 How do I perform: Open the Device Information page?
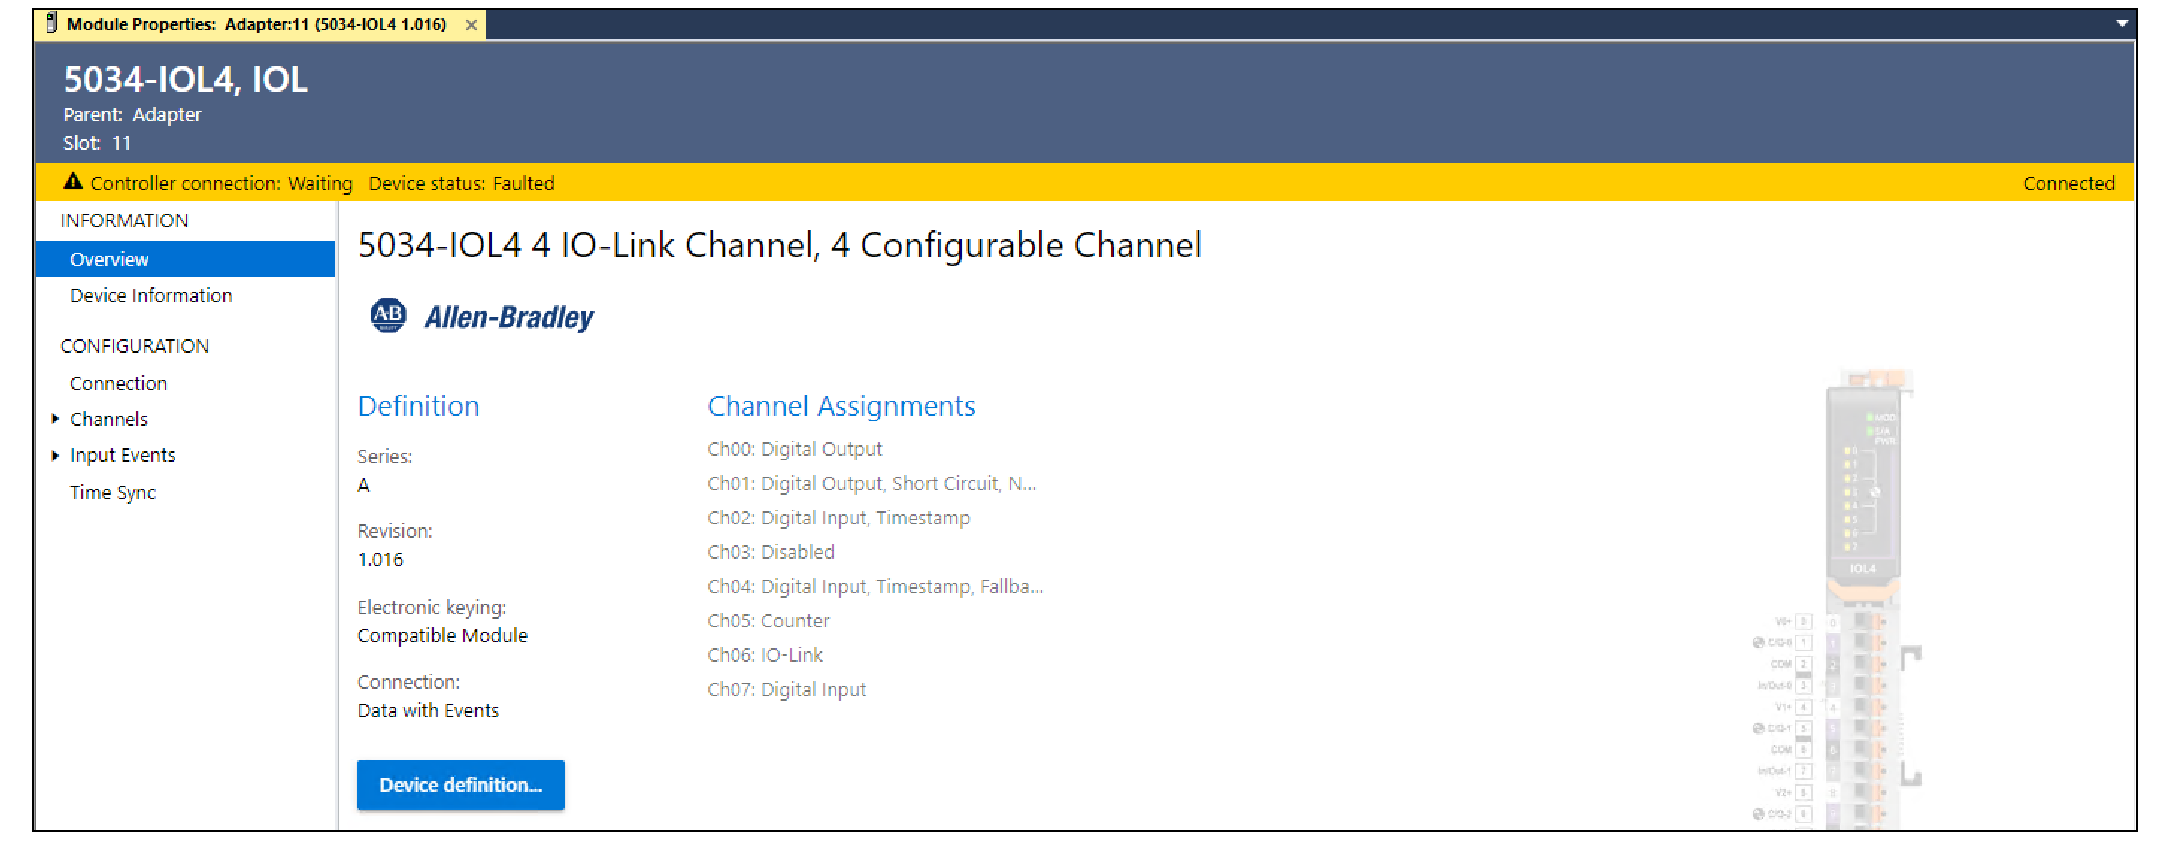151,295
